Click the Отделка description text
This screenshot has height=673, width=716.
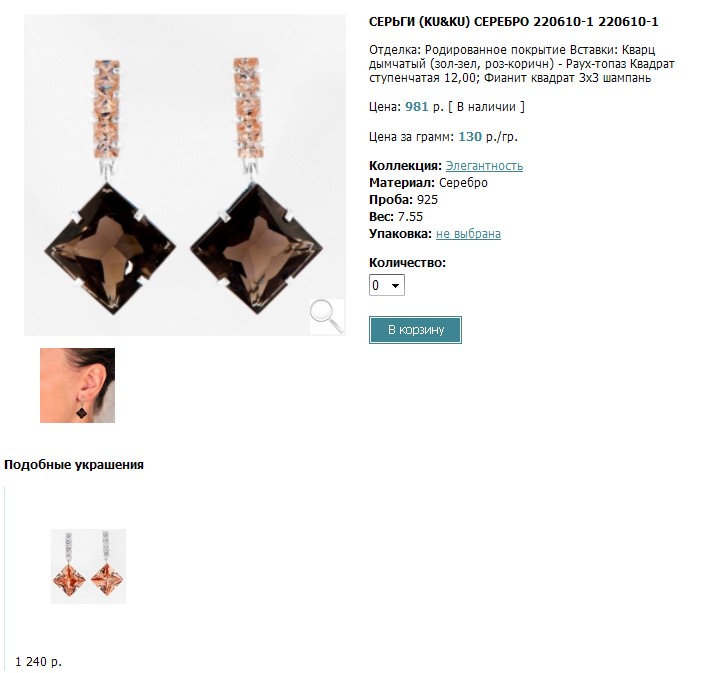521,63
